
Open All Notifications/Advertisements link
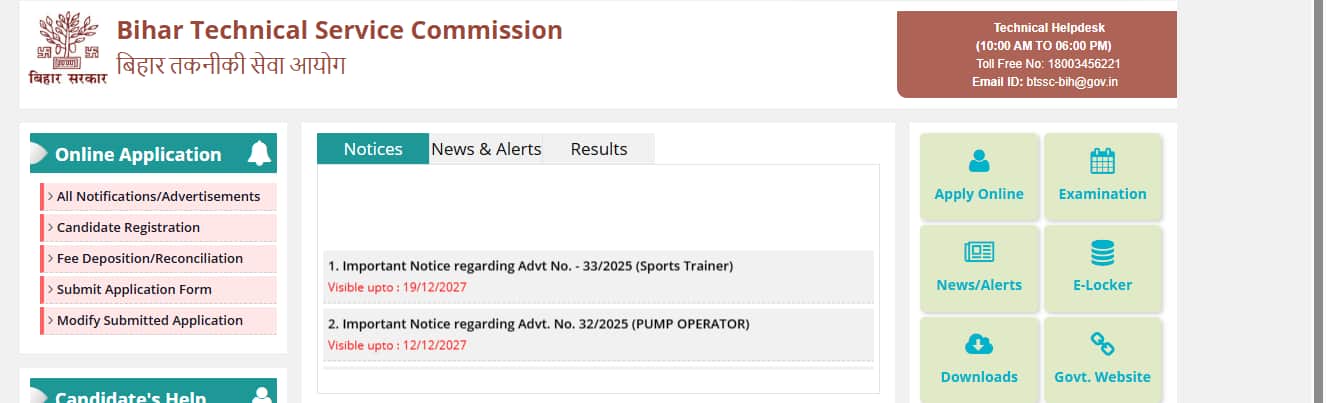coord(158,197)
